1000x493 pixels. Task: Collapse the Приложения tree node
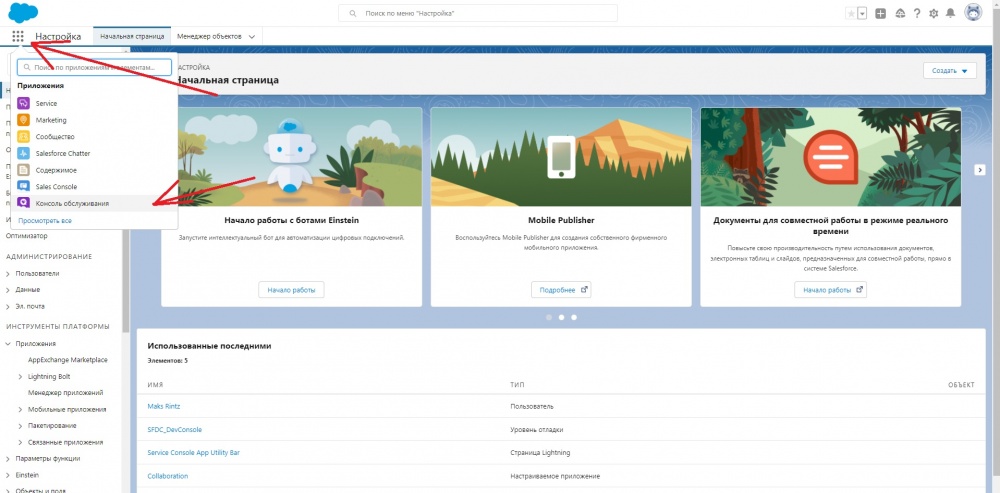(8, 343)
